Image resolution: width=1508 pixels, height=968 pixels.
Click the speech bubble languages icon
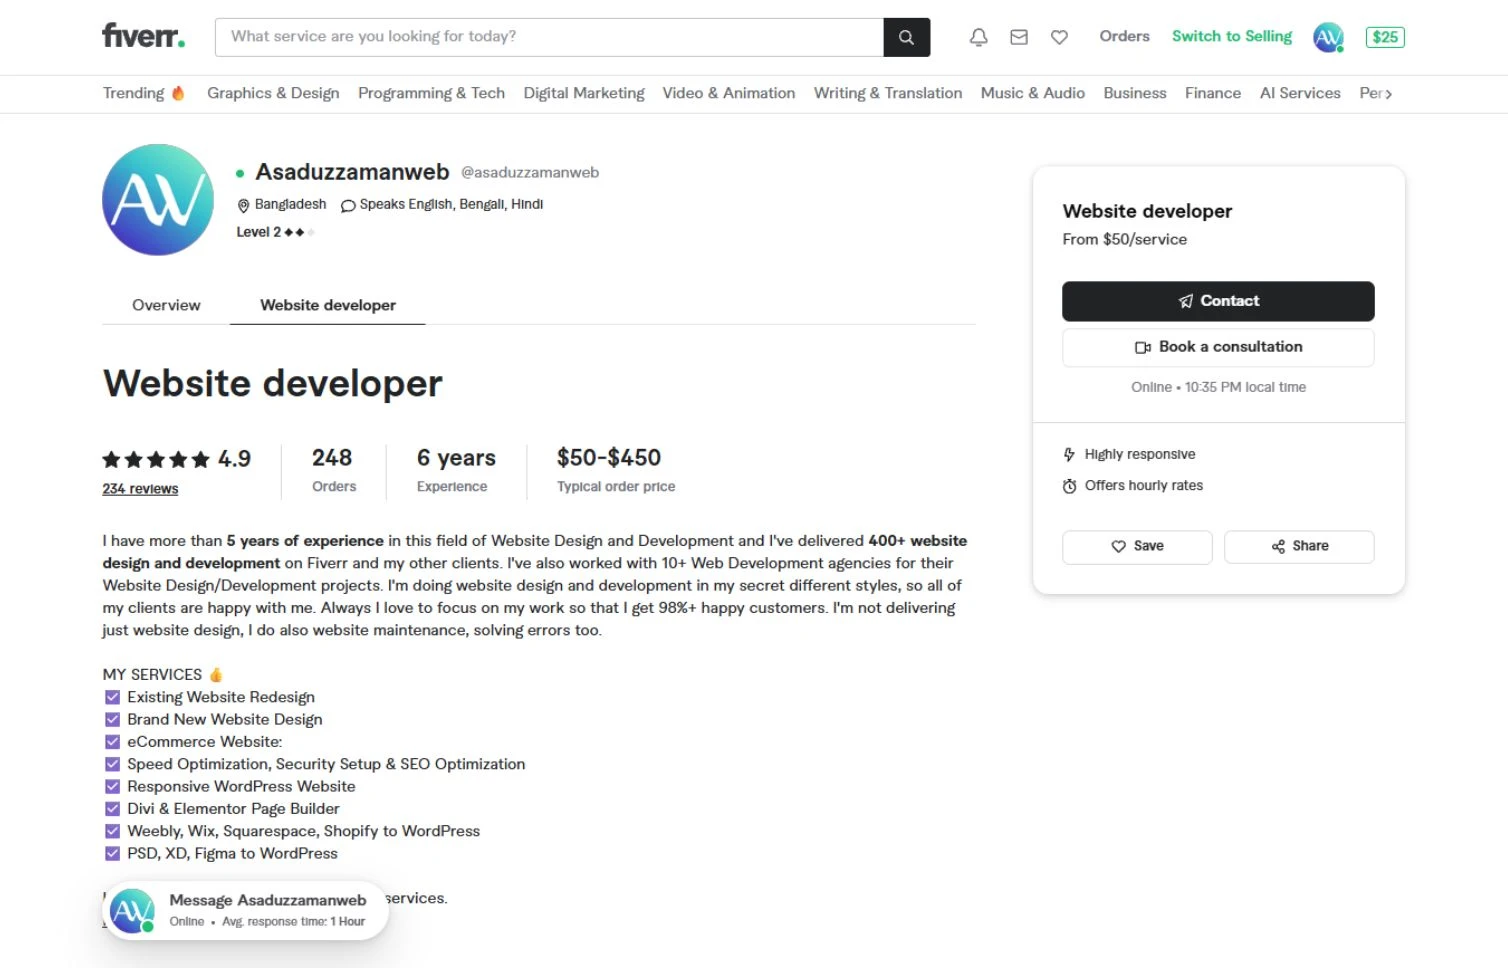(x=348, y=205)
